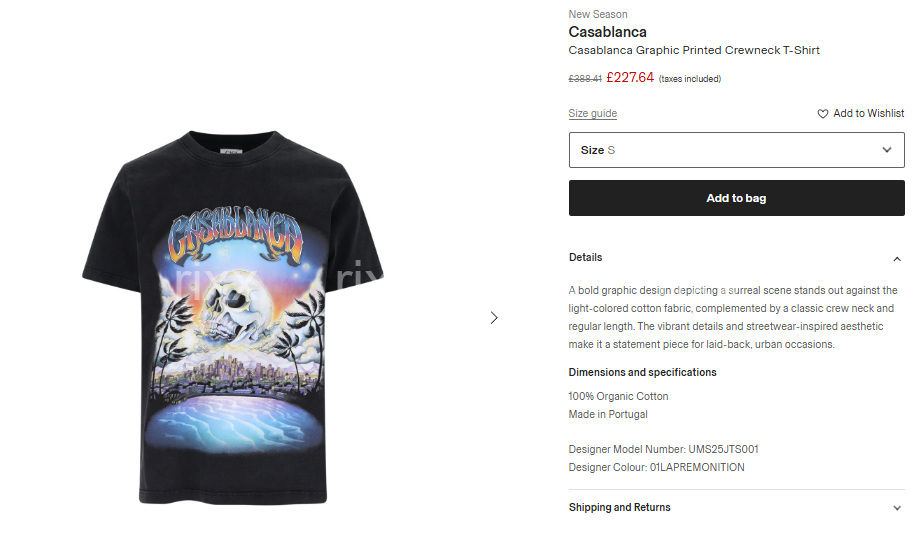The image size is (915, 550).
Task: Open the Casablanca brand name link
Action: pos(607,32)
